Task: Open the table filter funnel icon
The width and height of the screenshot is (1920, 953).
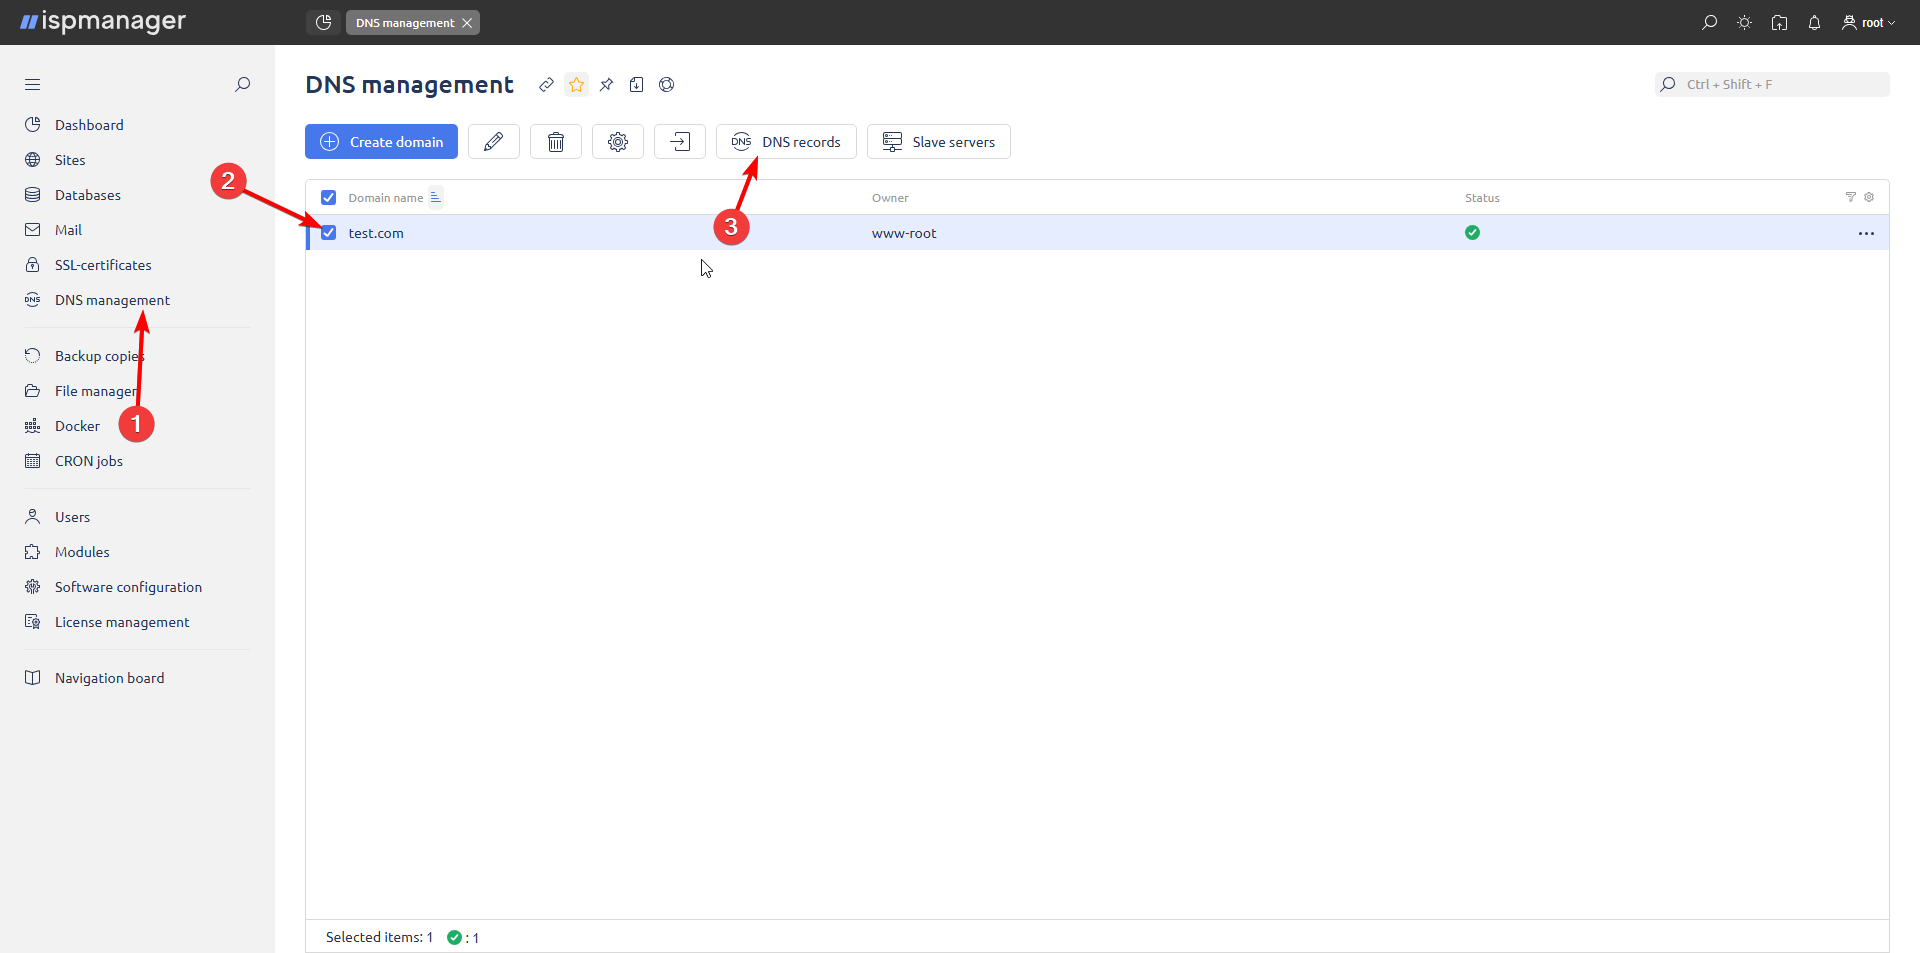Action: [x=1850, y=198]
